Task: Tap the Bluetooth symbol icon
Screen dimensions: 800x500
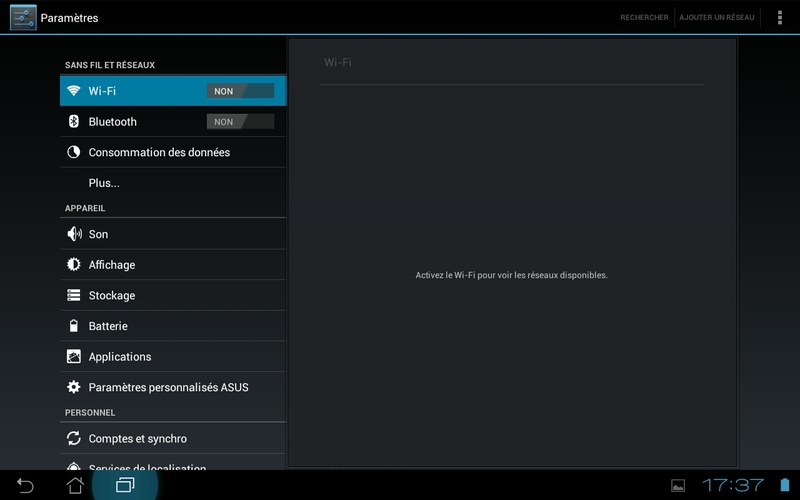Action: pyautogui.click(x=73, y=121)
